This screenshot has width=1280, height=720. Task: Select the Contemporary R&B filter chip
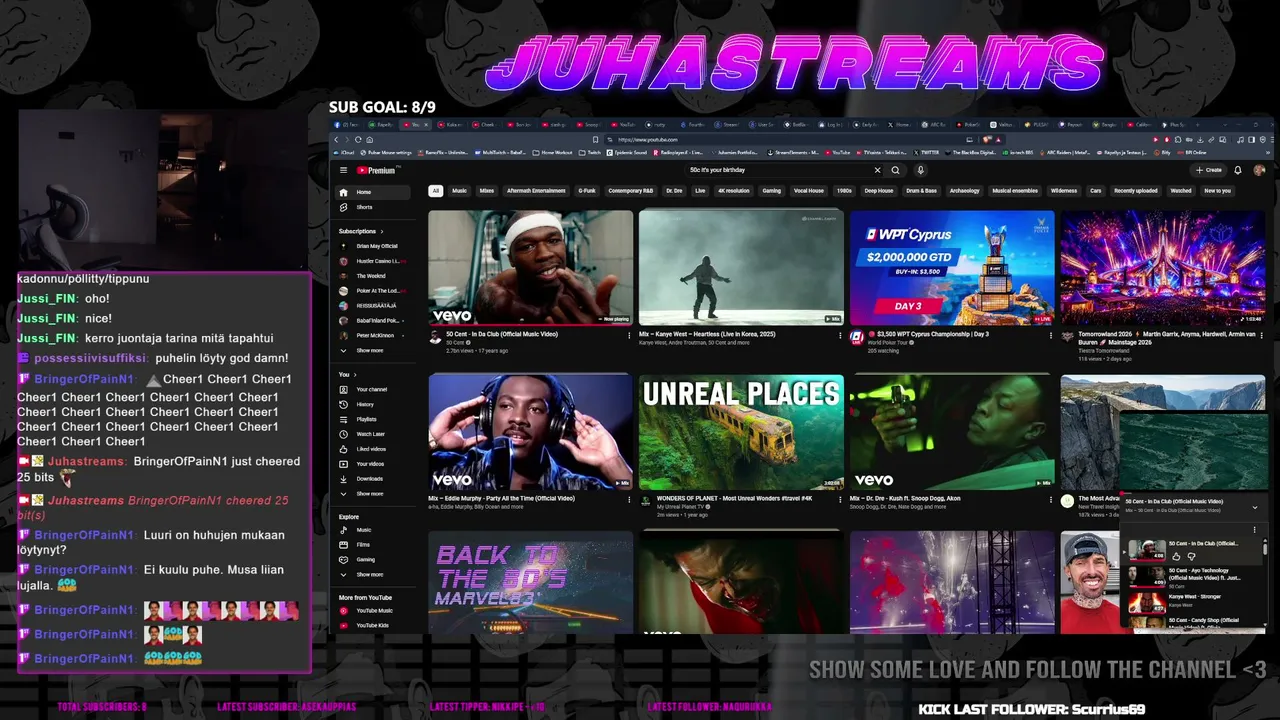[x=630, y=191]
